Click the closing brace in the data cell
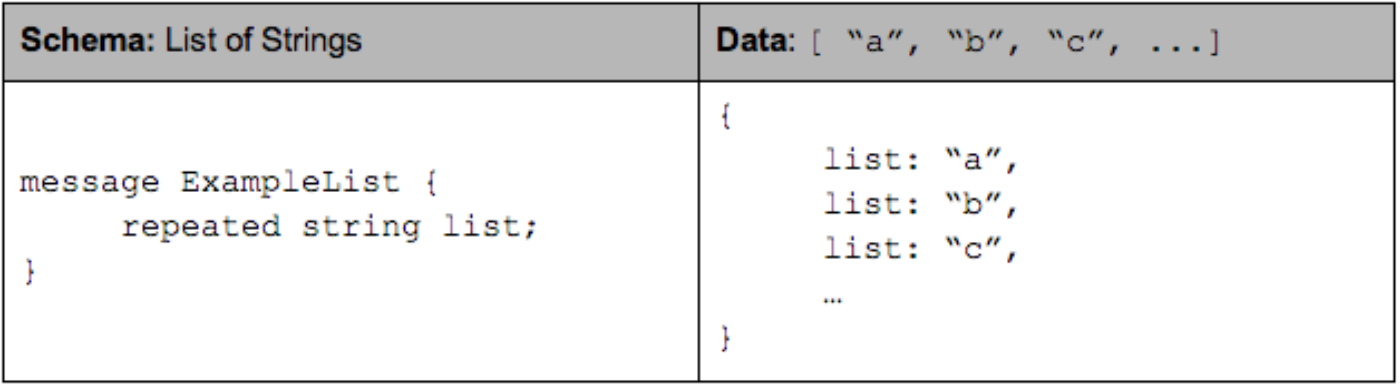This screenshot has width=1400, height=385. 727,338
